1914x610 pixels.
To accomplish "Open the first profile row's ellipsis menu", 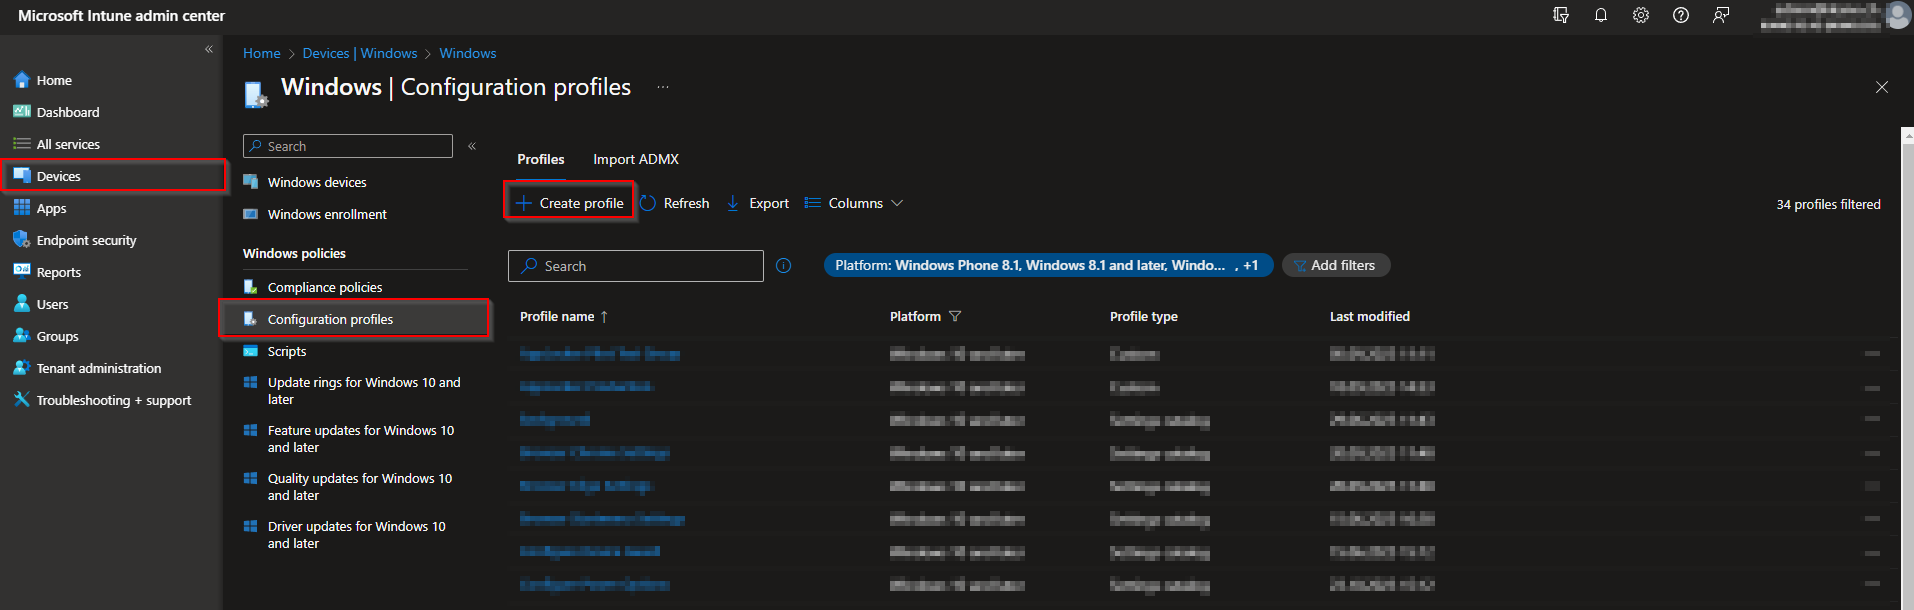I will coord(1872,353).
